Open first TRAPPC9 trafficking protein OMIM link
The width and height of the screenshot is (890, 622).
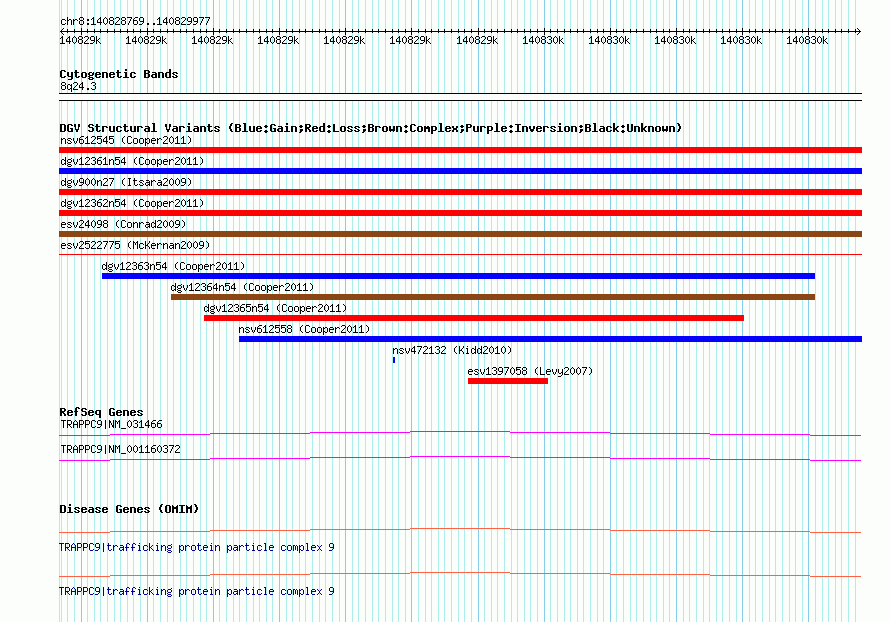tap(196, 548)
